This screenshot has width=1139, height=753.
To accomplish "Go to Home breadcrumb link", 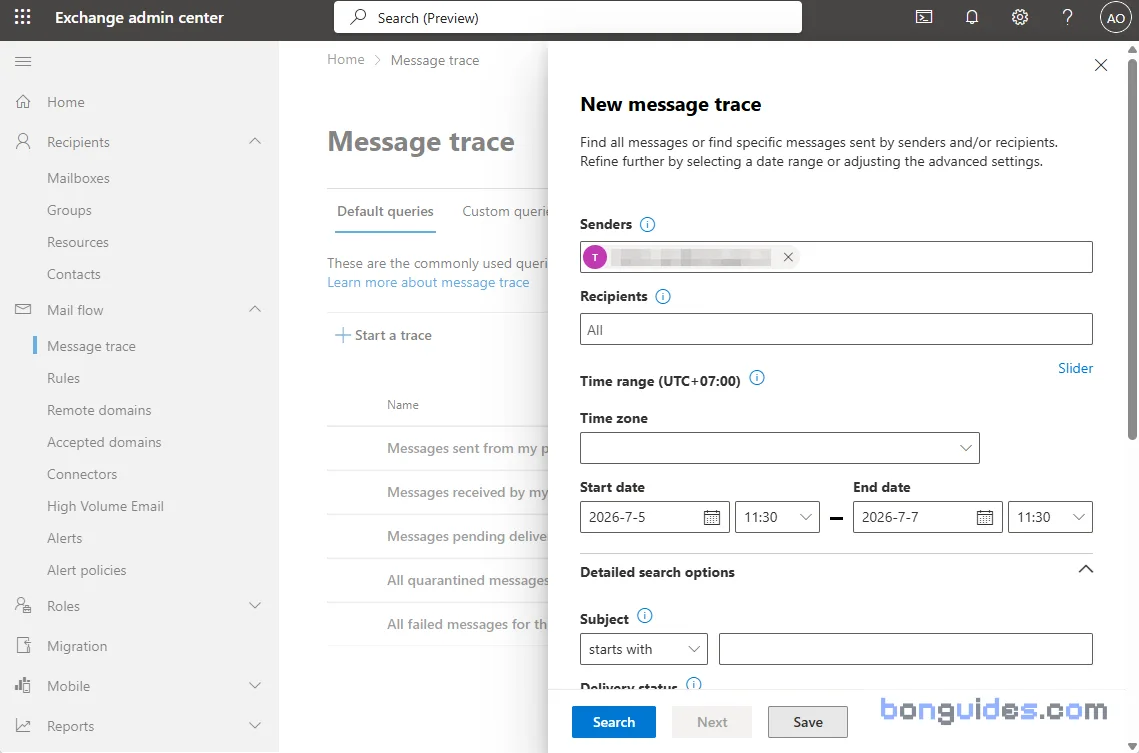I will click(346, 60).
